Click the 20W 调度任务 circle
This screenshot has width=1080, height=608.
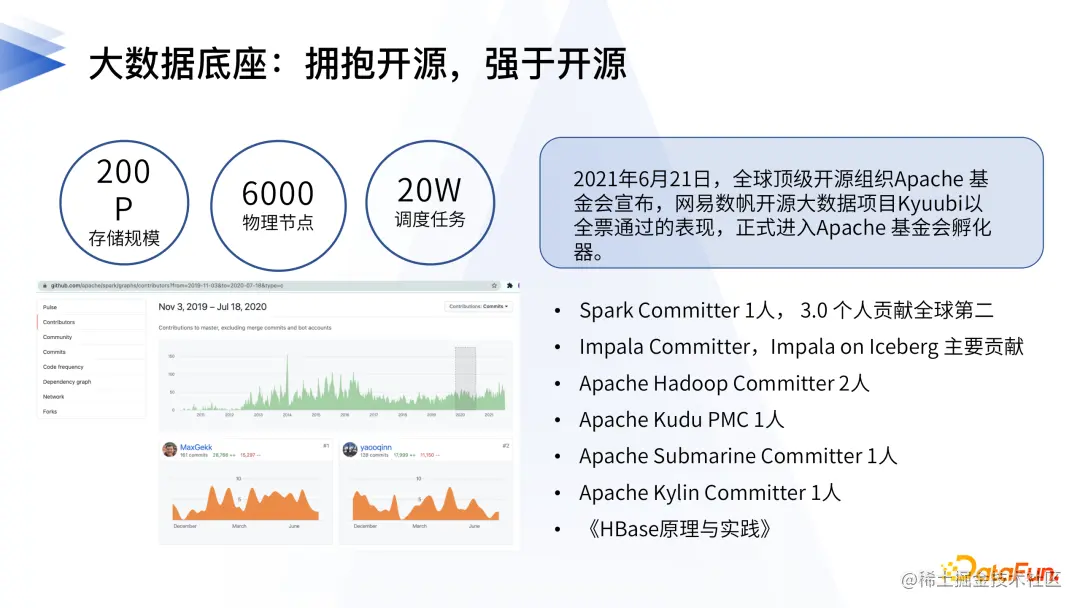click(x=430, y=203)
